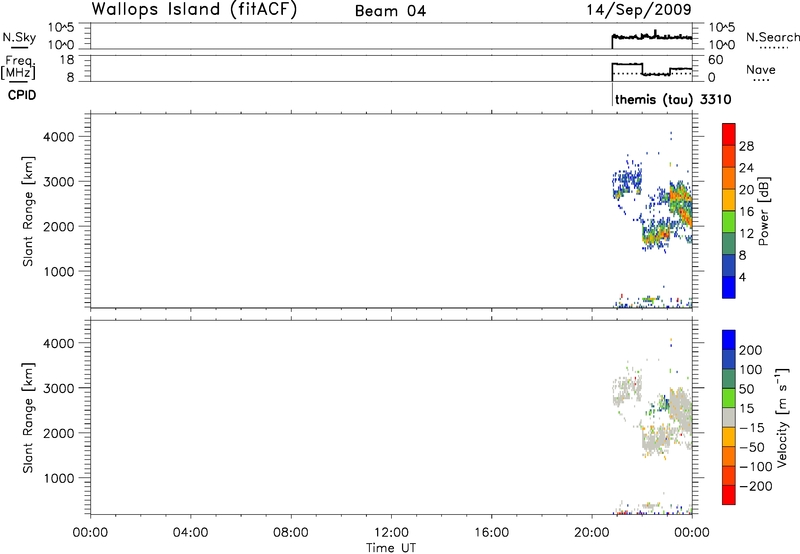Click the "60" Nave axis tick
800x554 pixels.
pyautogui.click(x=715, y=60)
